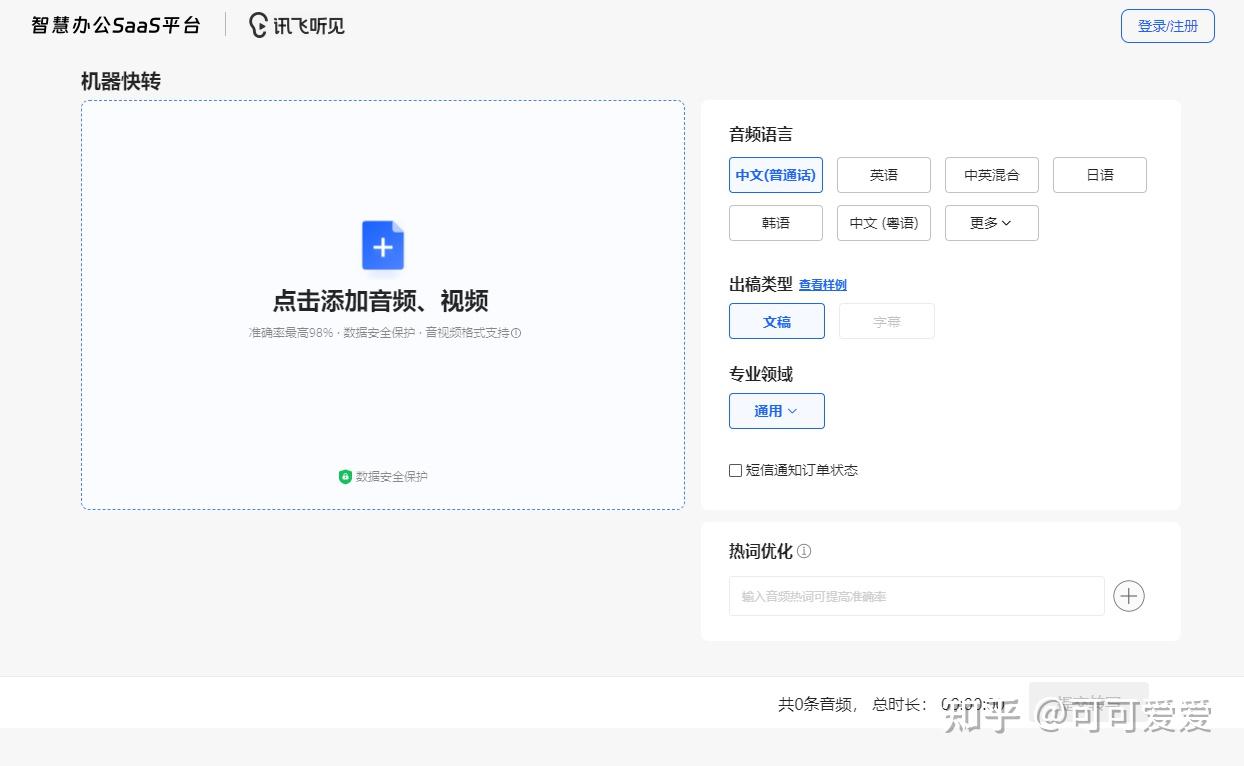Tick the 短信通知订单状态 checkbox
This screenshot has width=1244, height=766.
pos(735,470)
